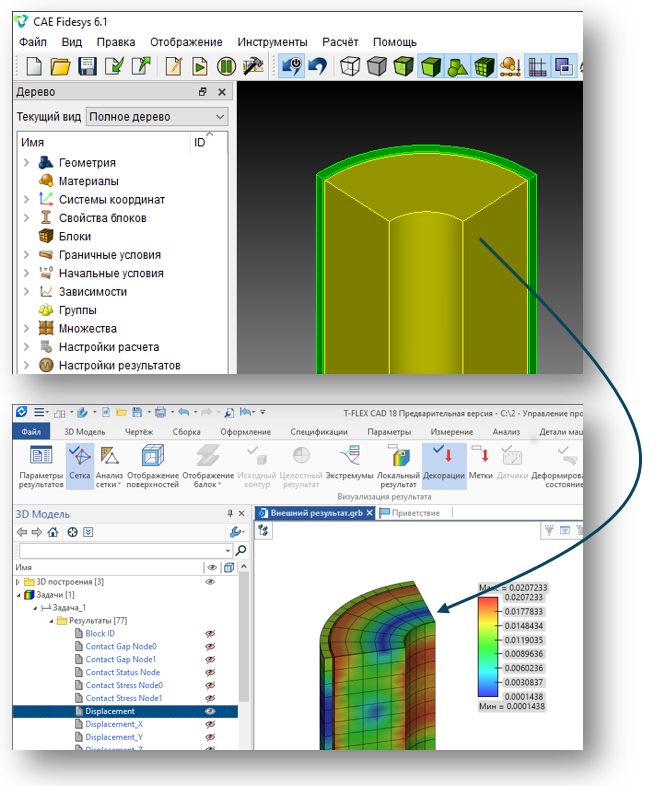The width and height of the screenshot is (656, 786).
Task: Open the Текущий вид Полное дерево dropdown
Action: (x=157, y=117)
